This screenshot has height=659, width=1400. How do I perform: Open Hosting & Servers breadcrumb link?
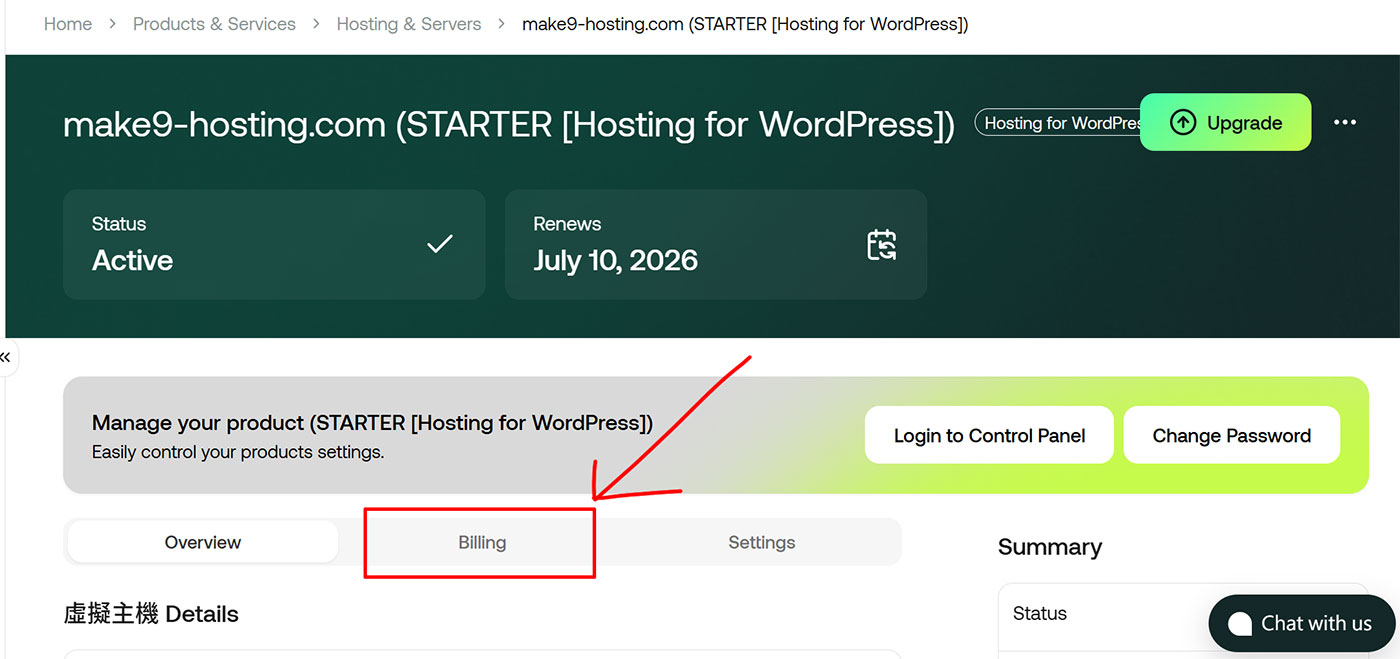pos(408,24)
